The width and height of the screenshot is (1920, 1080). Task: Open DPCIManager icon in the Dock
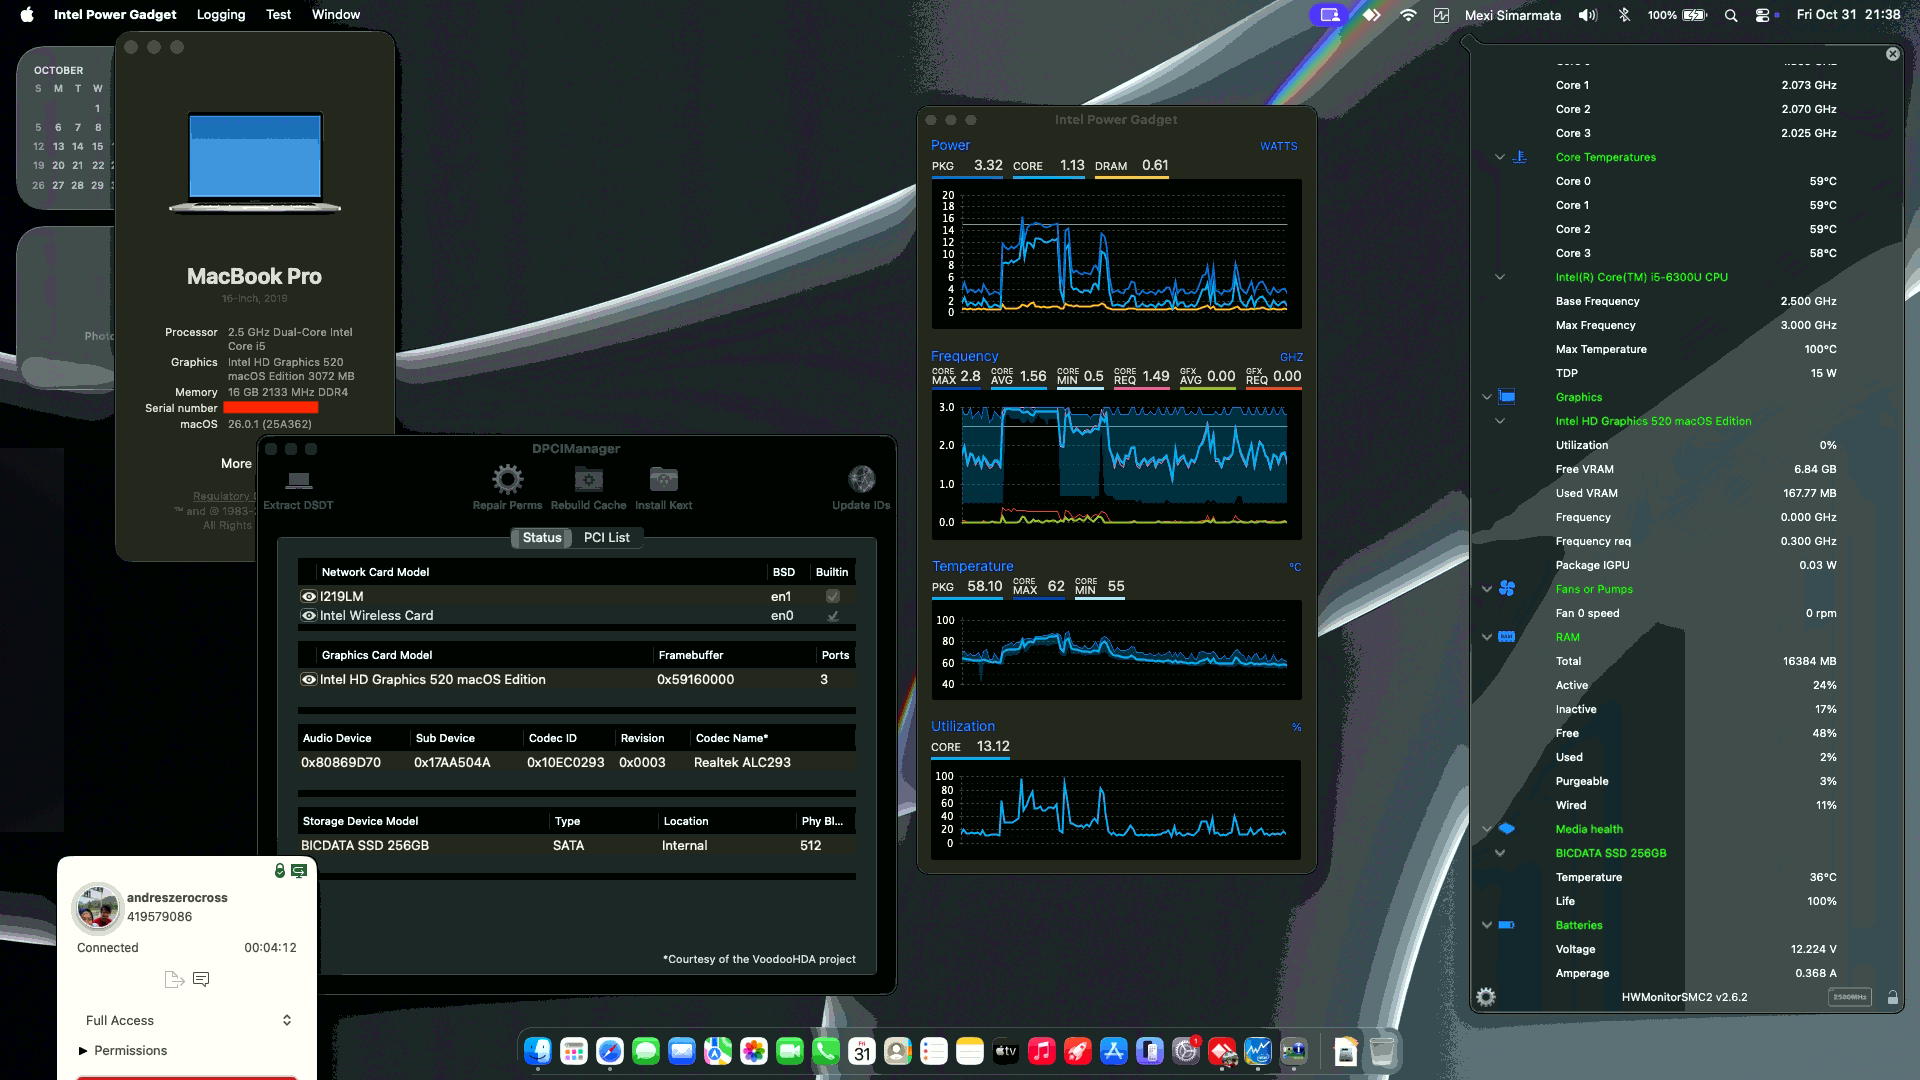tap(1294, 1051)
